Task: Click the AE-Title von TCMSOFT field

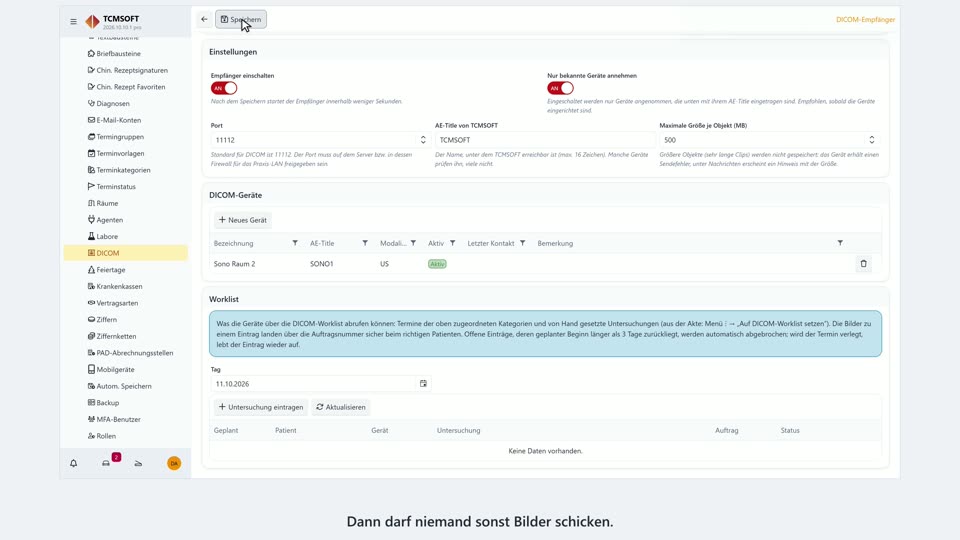Action: coord(544,140)
